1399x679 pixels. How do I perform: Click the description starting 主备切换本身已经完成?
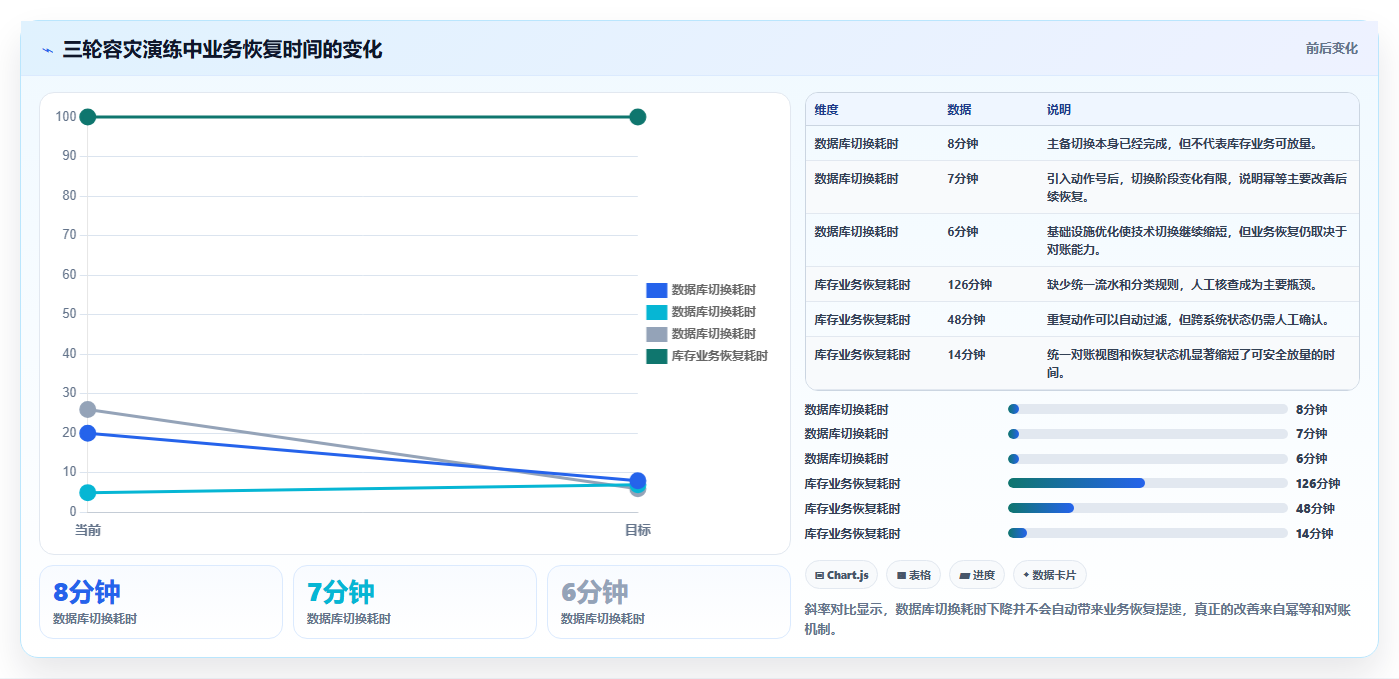click(1185, 144)
